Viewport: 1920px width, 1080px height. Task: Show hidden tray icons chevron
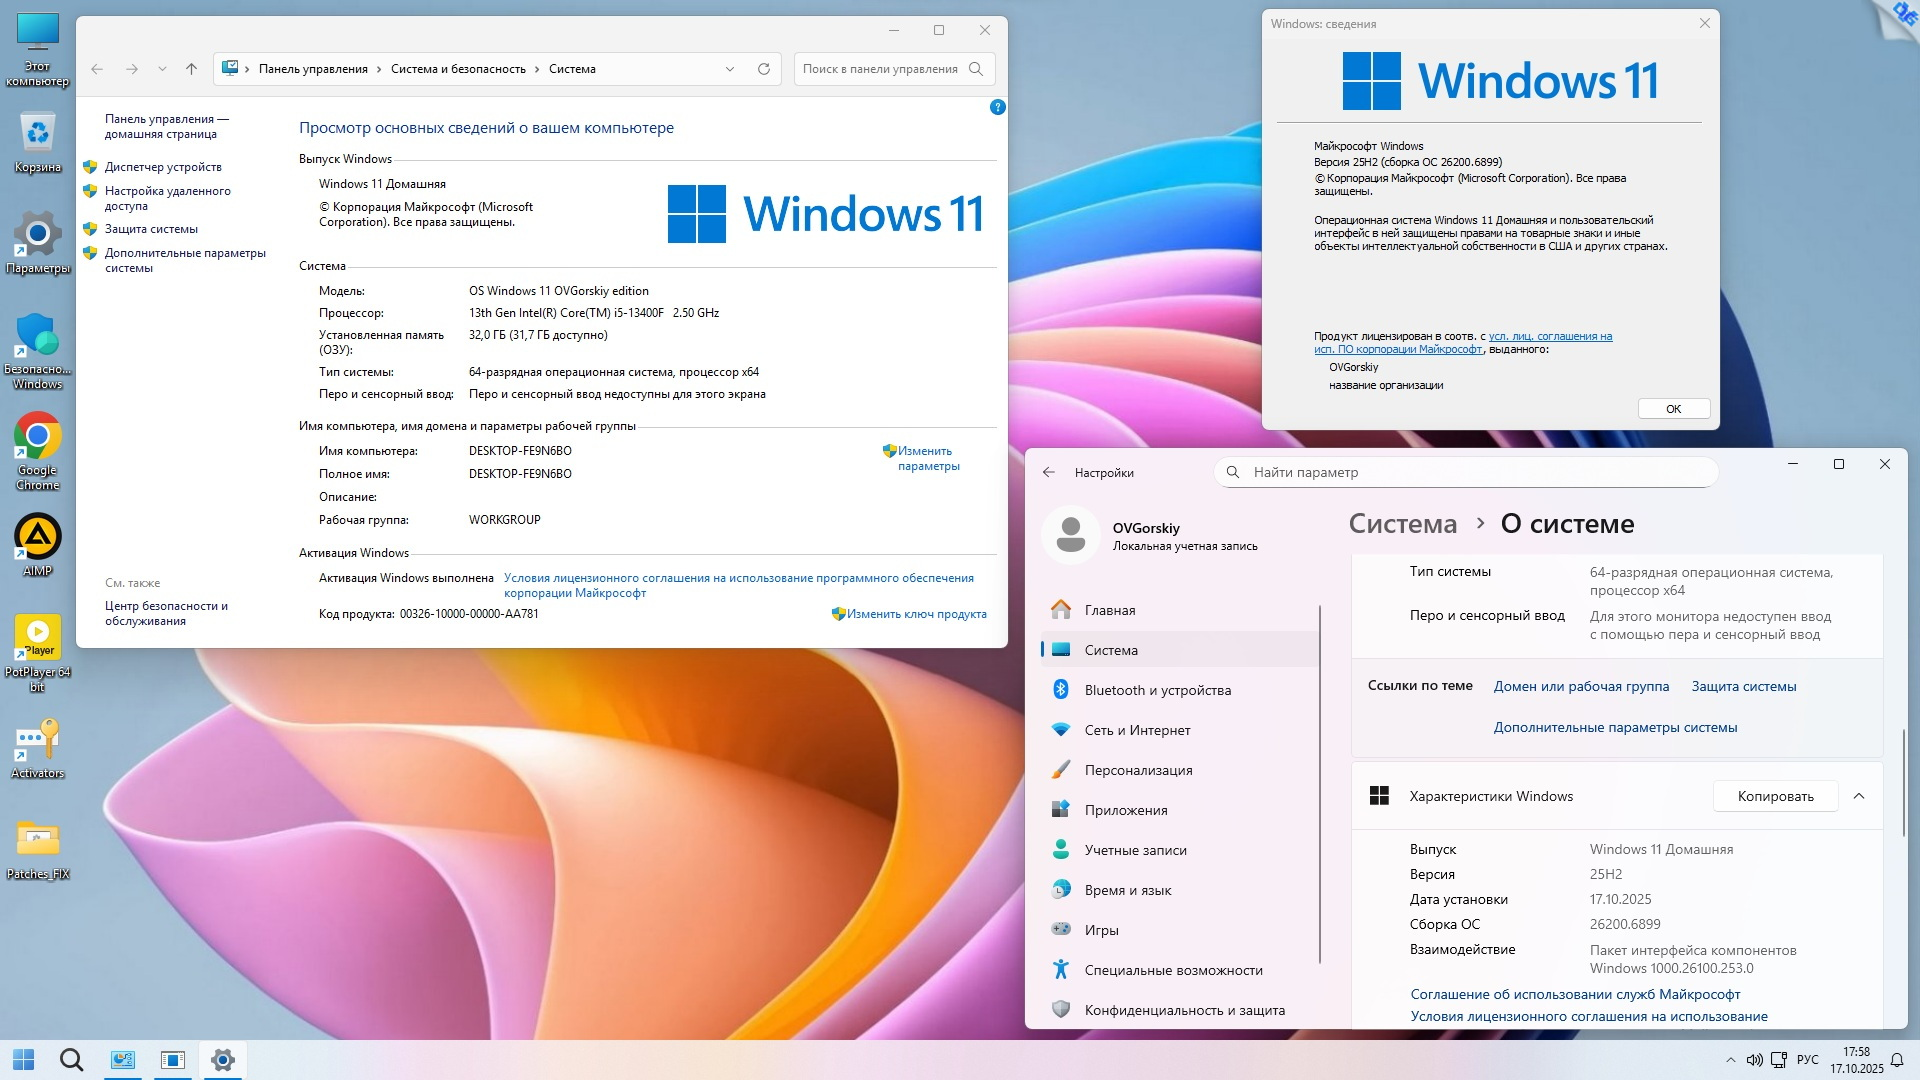point(1731,1060)
